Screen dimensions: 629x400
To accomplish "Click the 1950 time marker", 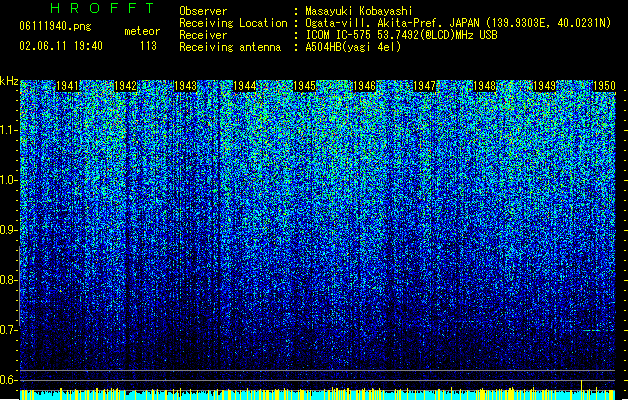I will (x=604, y=86).
